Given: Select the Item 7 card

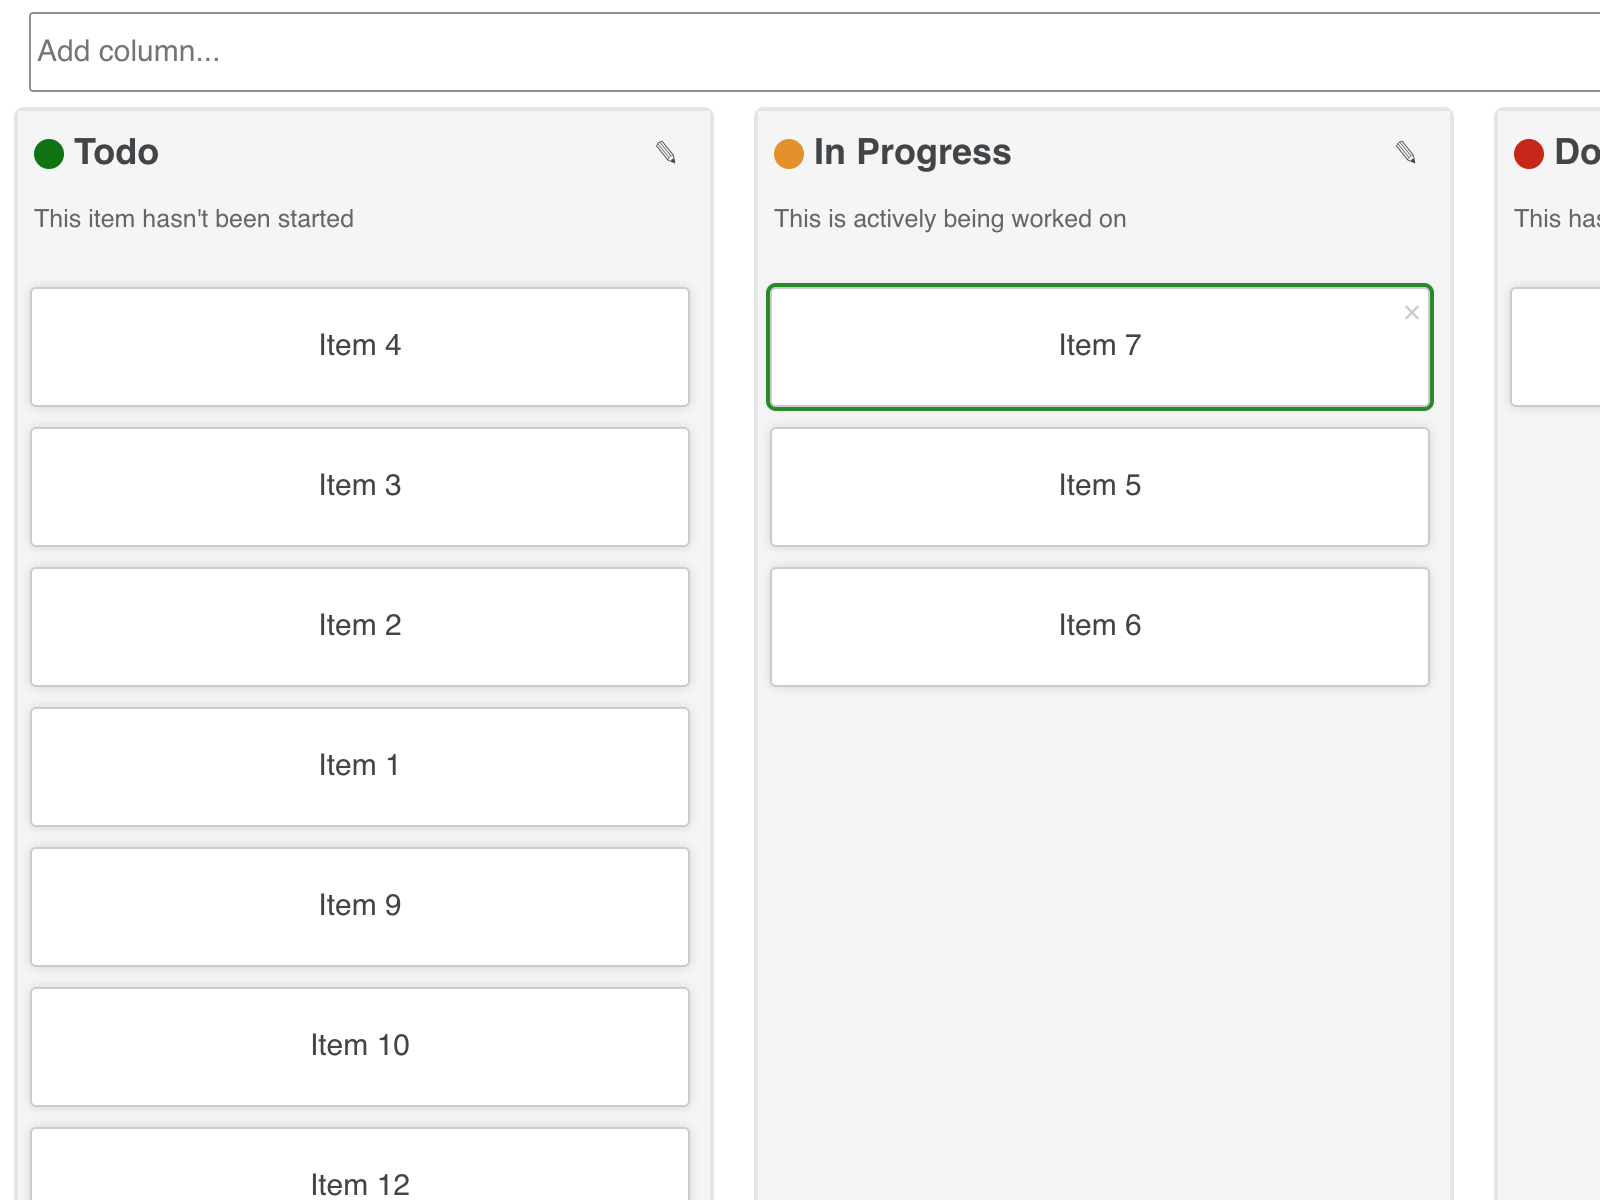Looking at the screenshot, I should click(x=1100, y=346).
